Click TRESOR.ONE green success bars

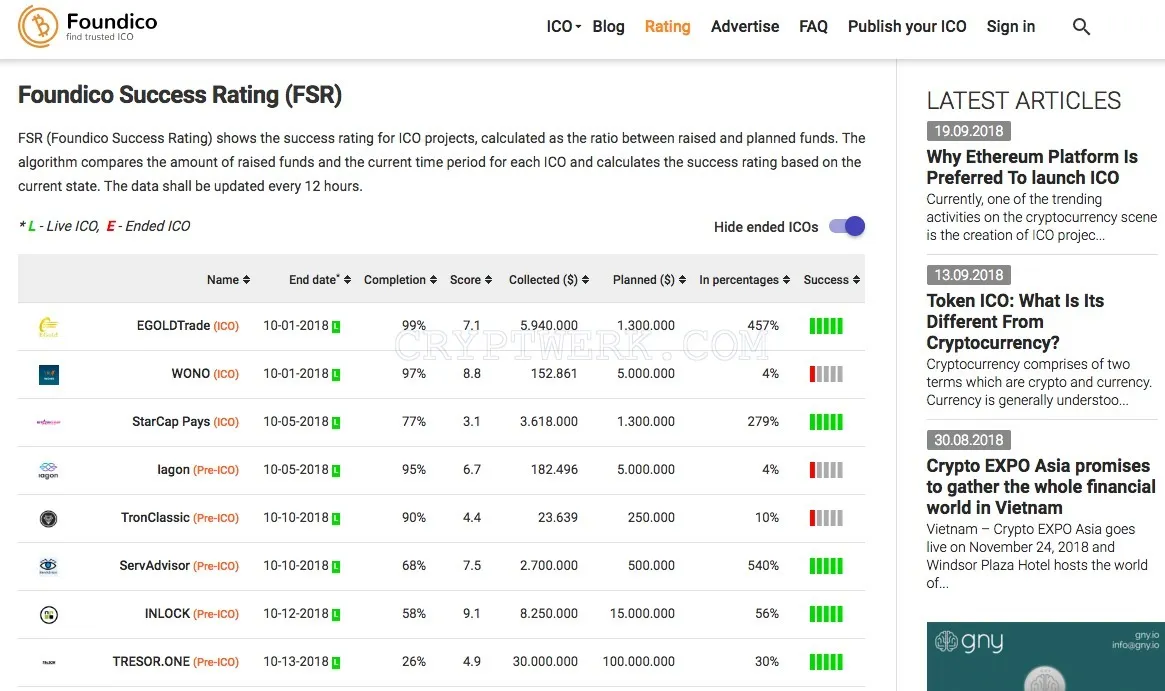[826, 662]
